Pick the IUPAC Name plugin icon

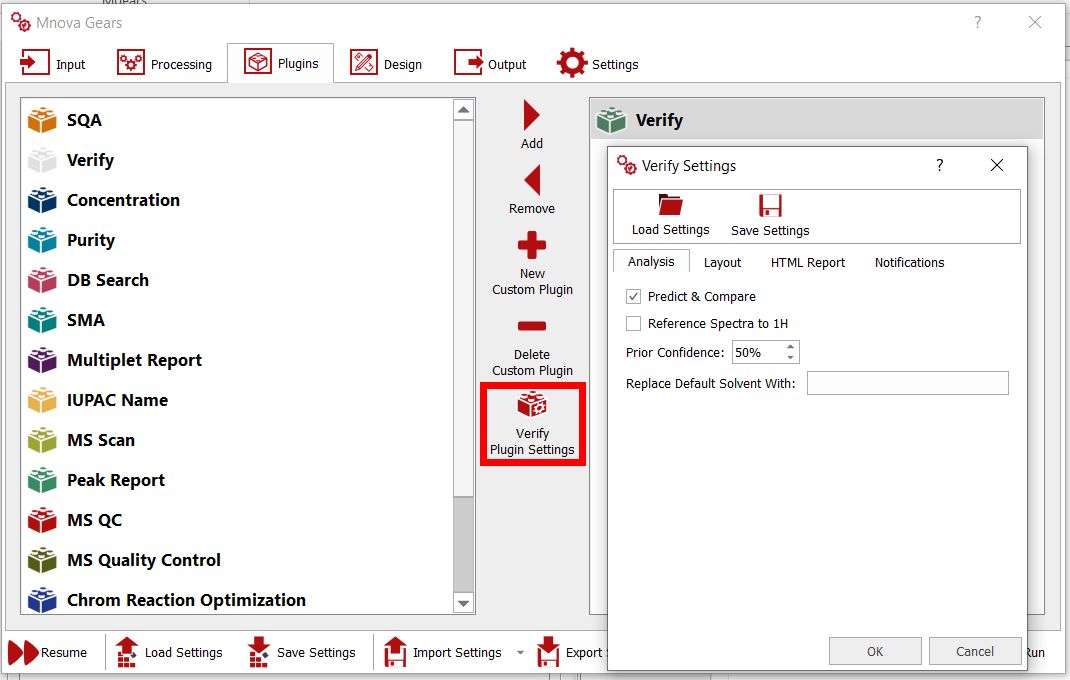pyautogui.click(x=42, y=400)
